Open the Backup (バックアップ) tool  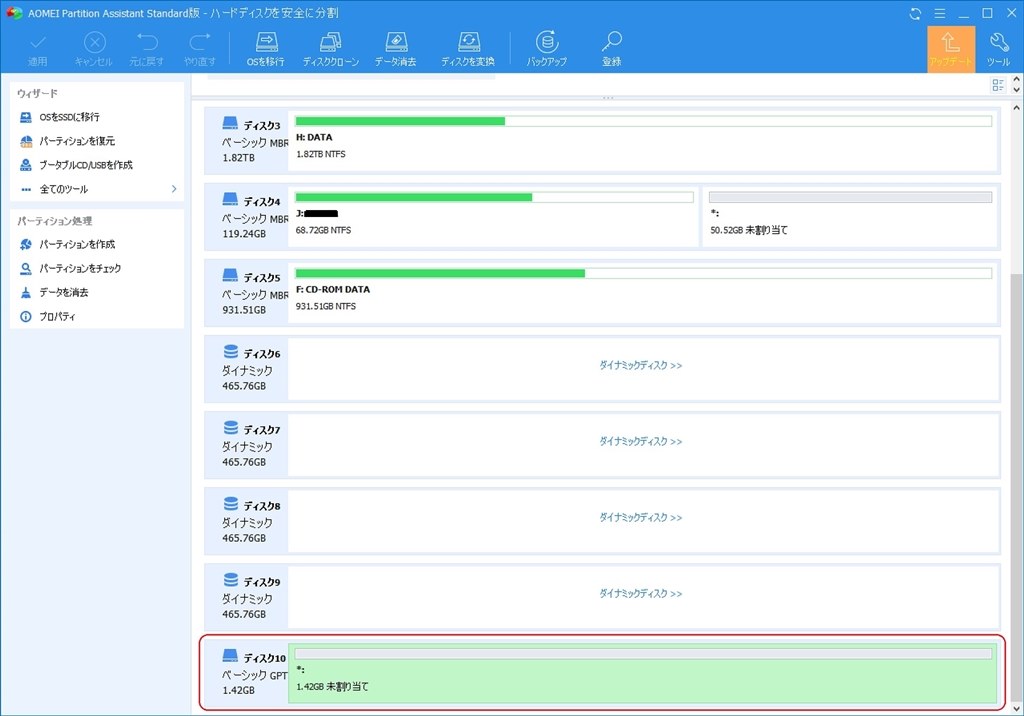pos(547,49)
